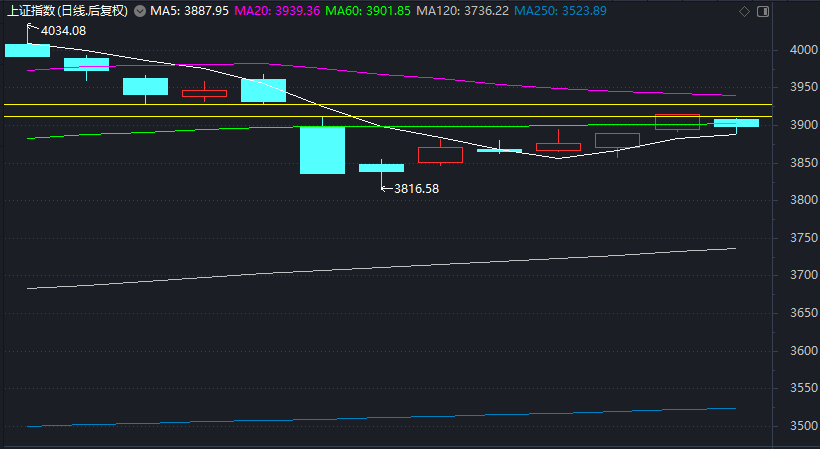Select the largest cyan candlestick
820x449 pixels.
click(323, 150)
